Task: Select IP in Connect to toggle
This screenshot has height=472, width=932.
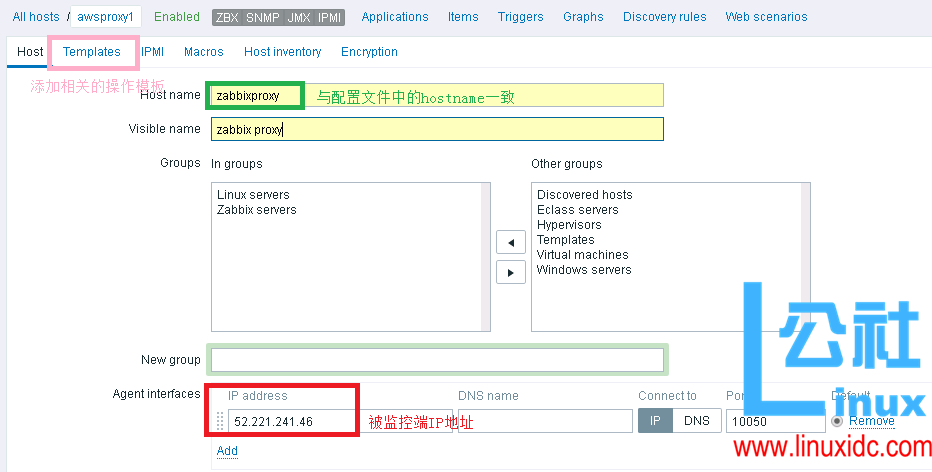Action: pyautogui.click(x=655, y=421)
